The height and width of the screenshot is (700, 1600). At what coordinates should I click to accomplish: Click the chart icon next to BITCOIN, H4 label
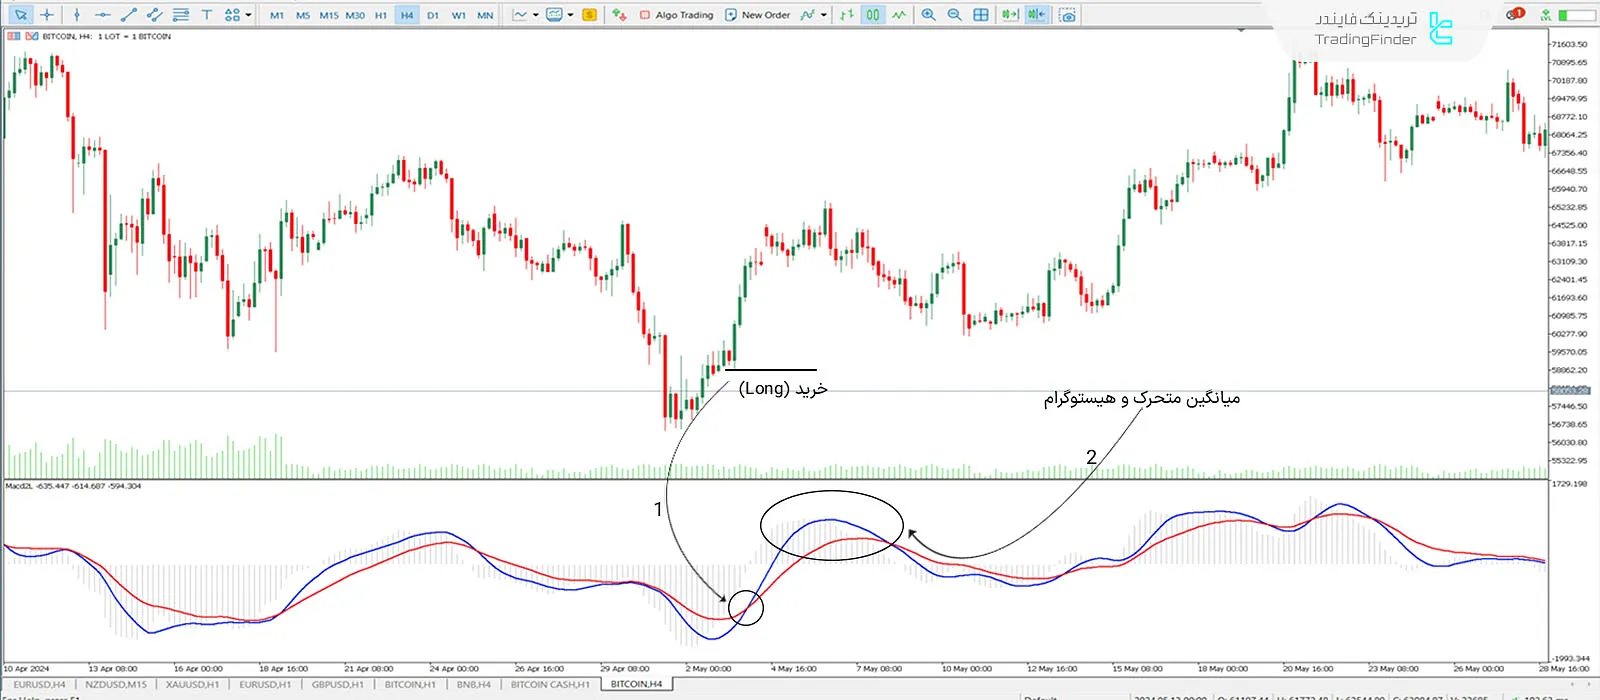pyautogui.click(x=32, y=36)
